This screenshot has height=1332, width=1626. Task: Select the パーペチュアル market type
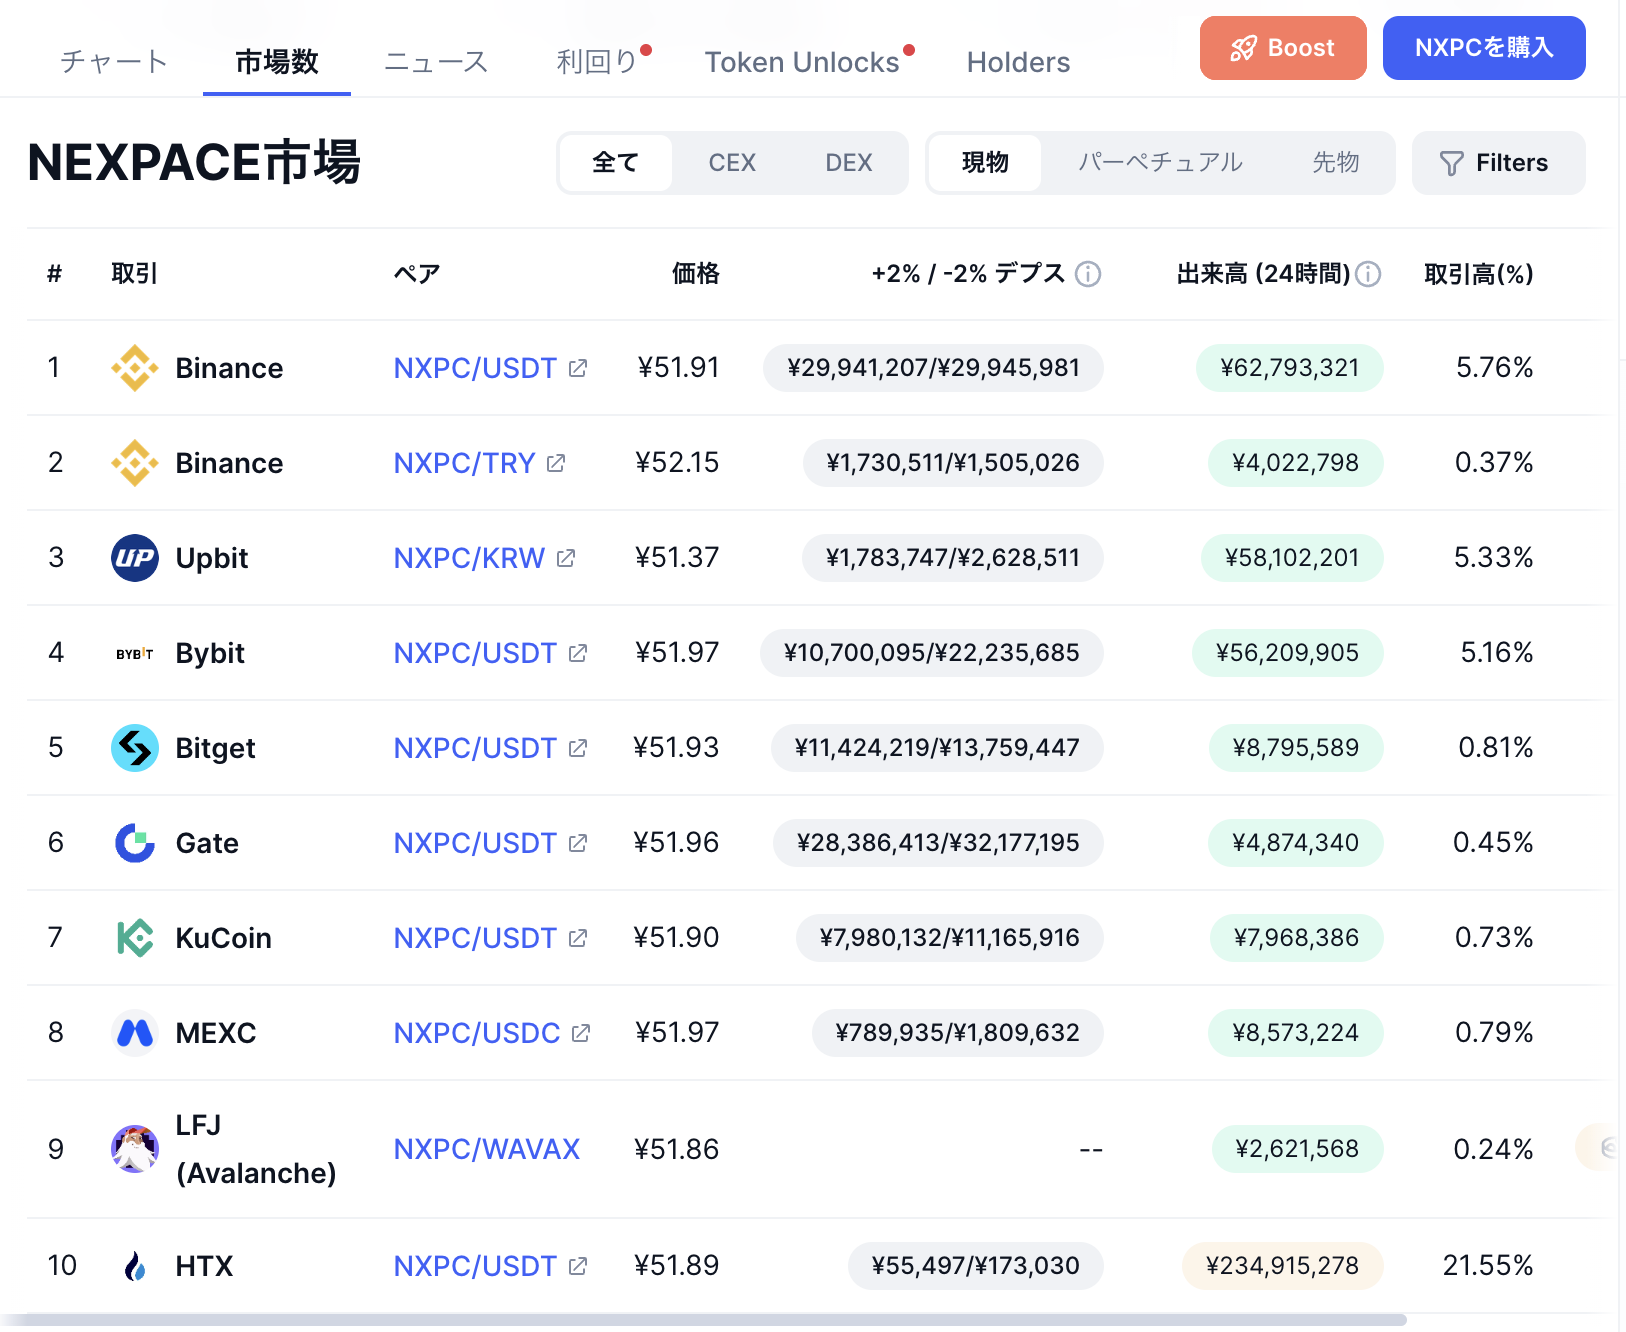(1160, 163)
